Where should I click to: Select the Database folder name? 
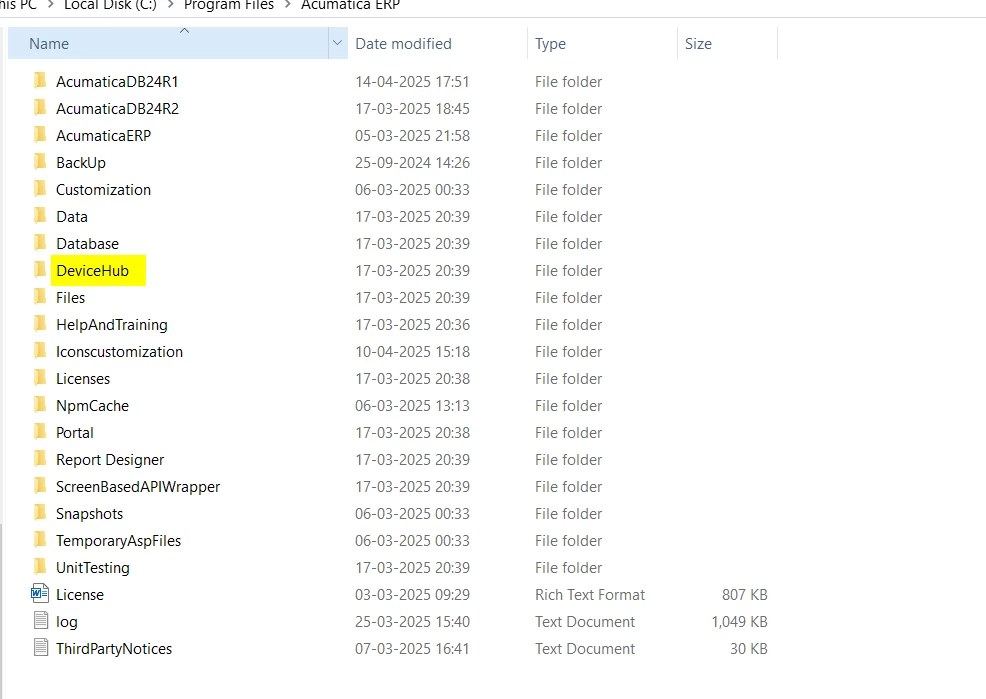tap(87, 244)
